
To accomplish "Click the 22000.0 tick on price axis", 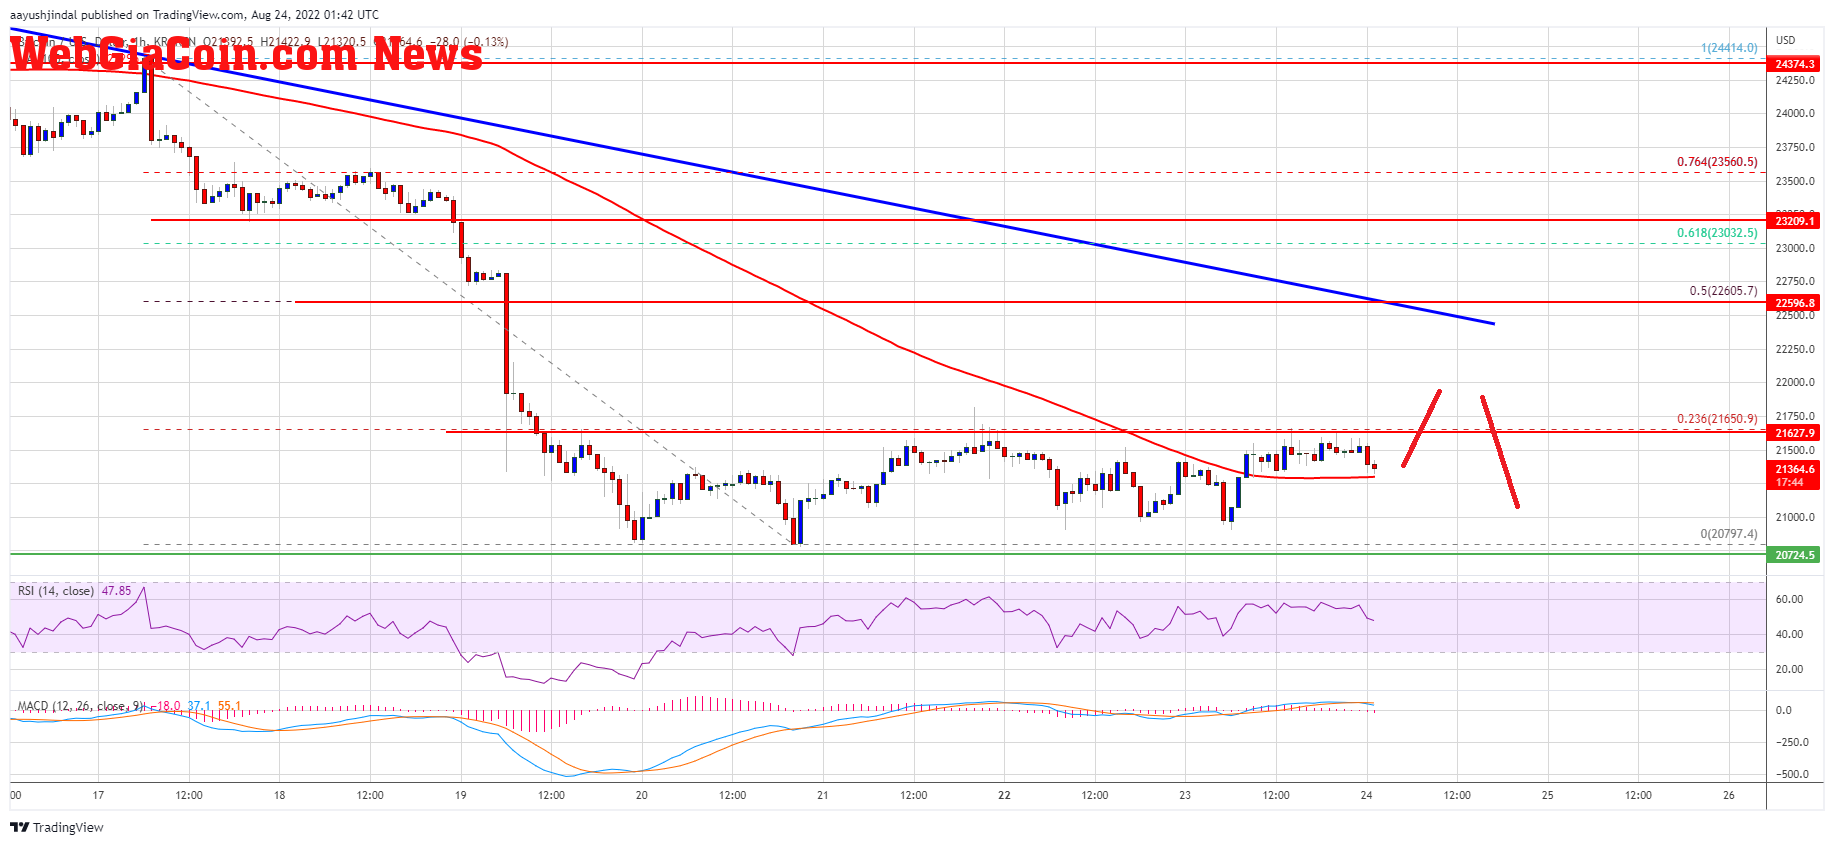I will 1795,383.
